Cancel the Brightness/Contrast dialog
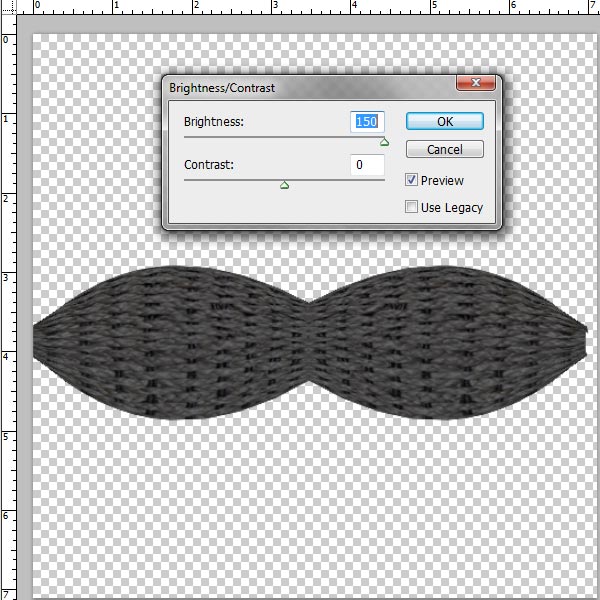Image resolution: width=600 pixels, height=600 pixels. tap(445, 149)
